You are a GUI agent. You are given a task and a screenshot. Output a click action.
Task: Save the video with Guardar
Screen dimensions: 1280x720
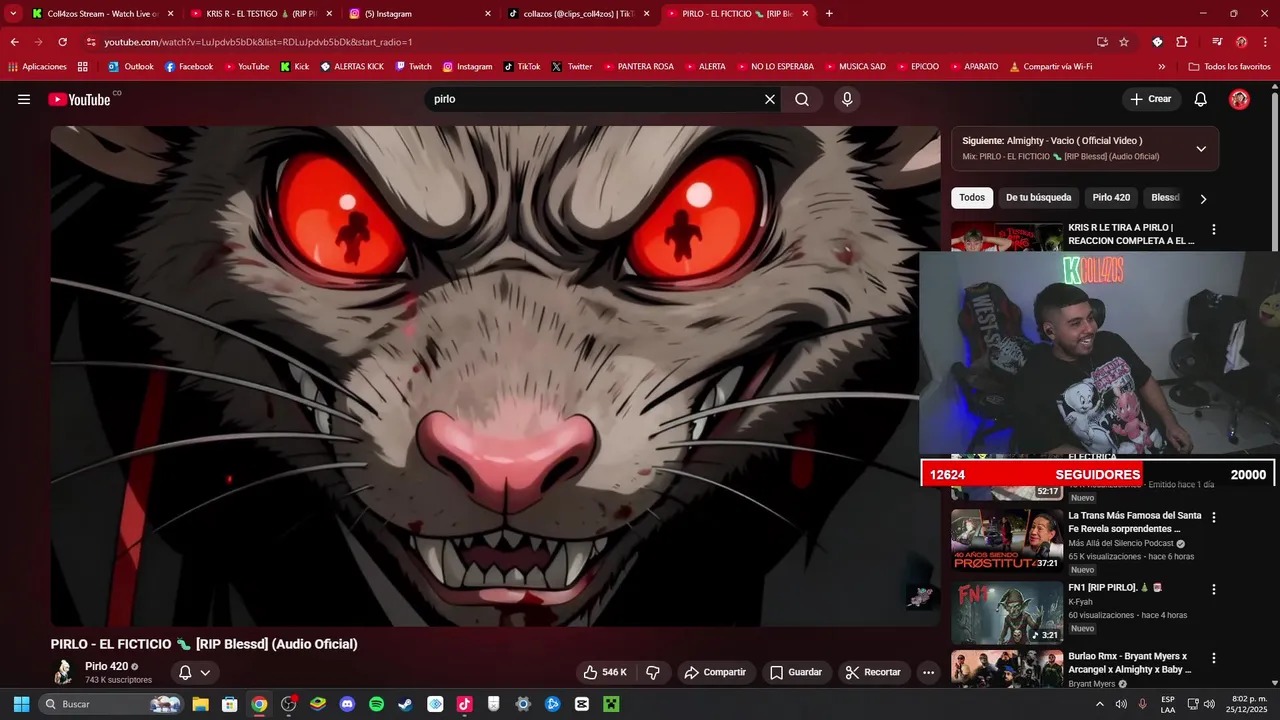coord(796,672)
